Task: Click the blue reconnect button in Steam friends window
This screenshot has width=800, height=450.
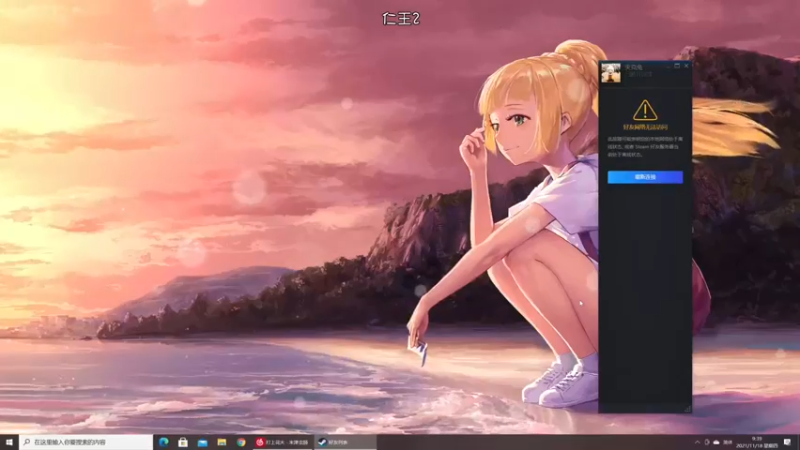Action: tap(645, 177)
